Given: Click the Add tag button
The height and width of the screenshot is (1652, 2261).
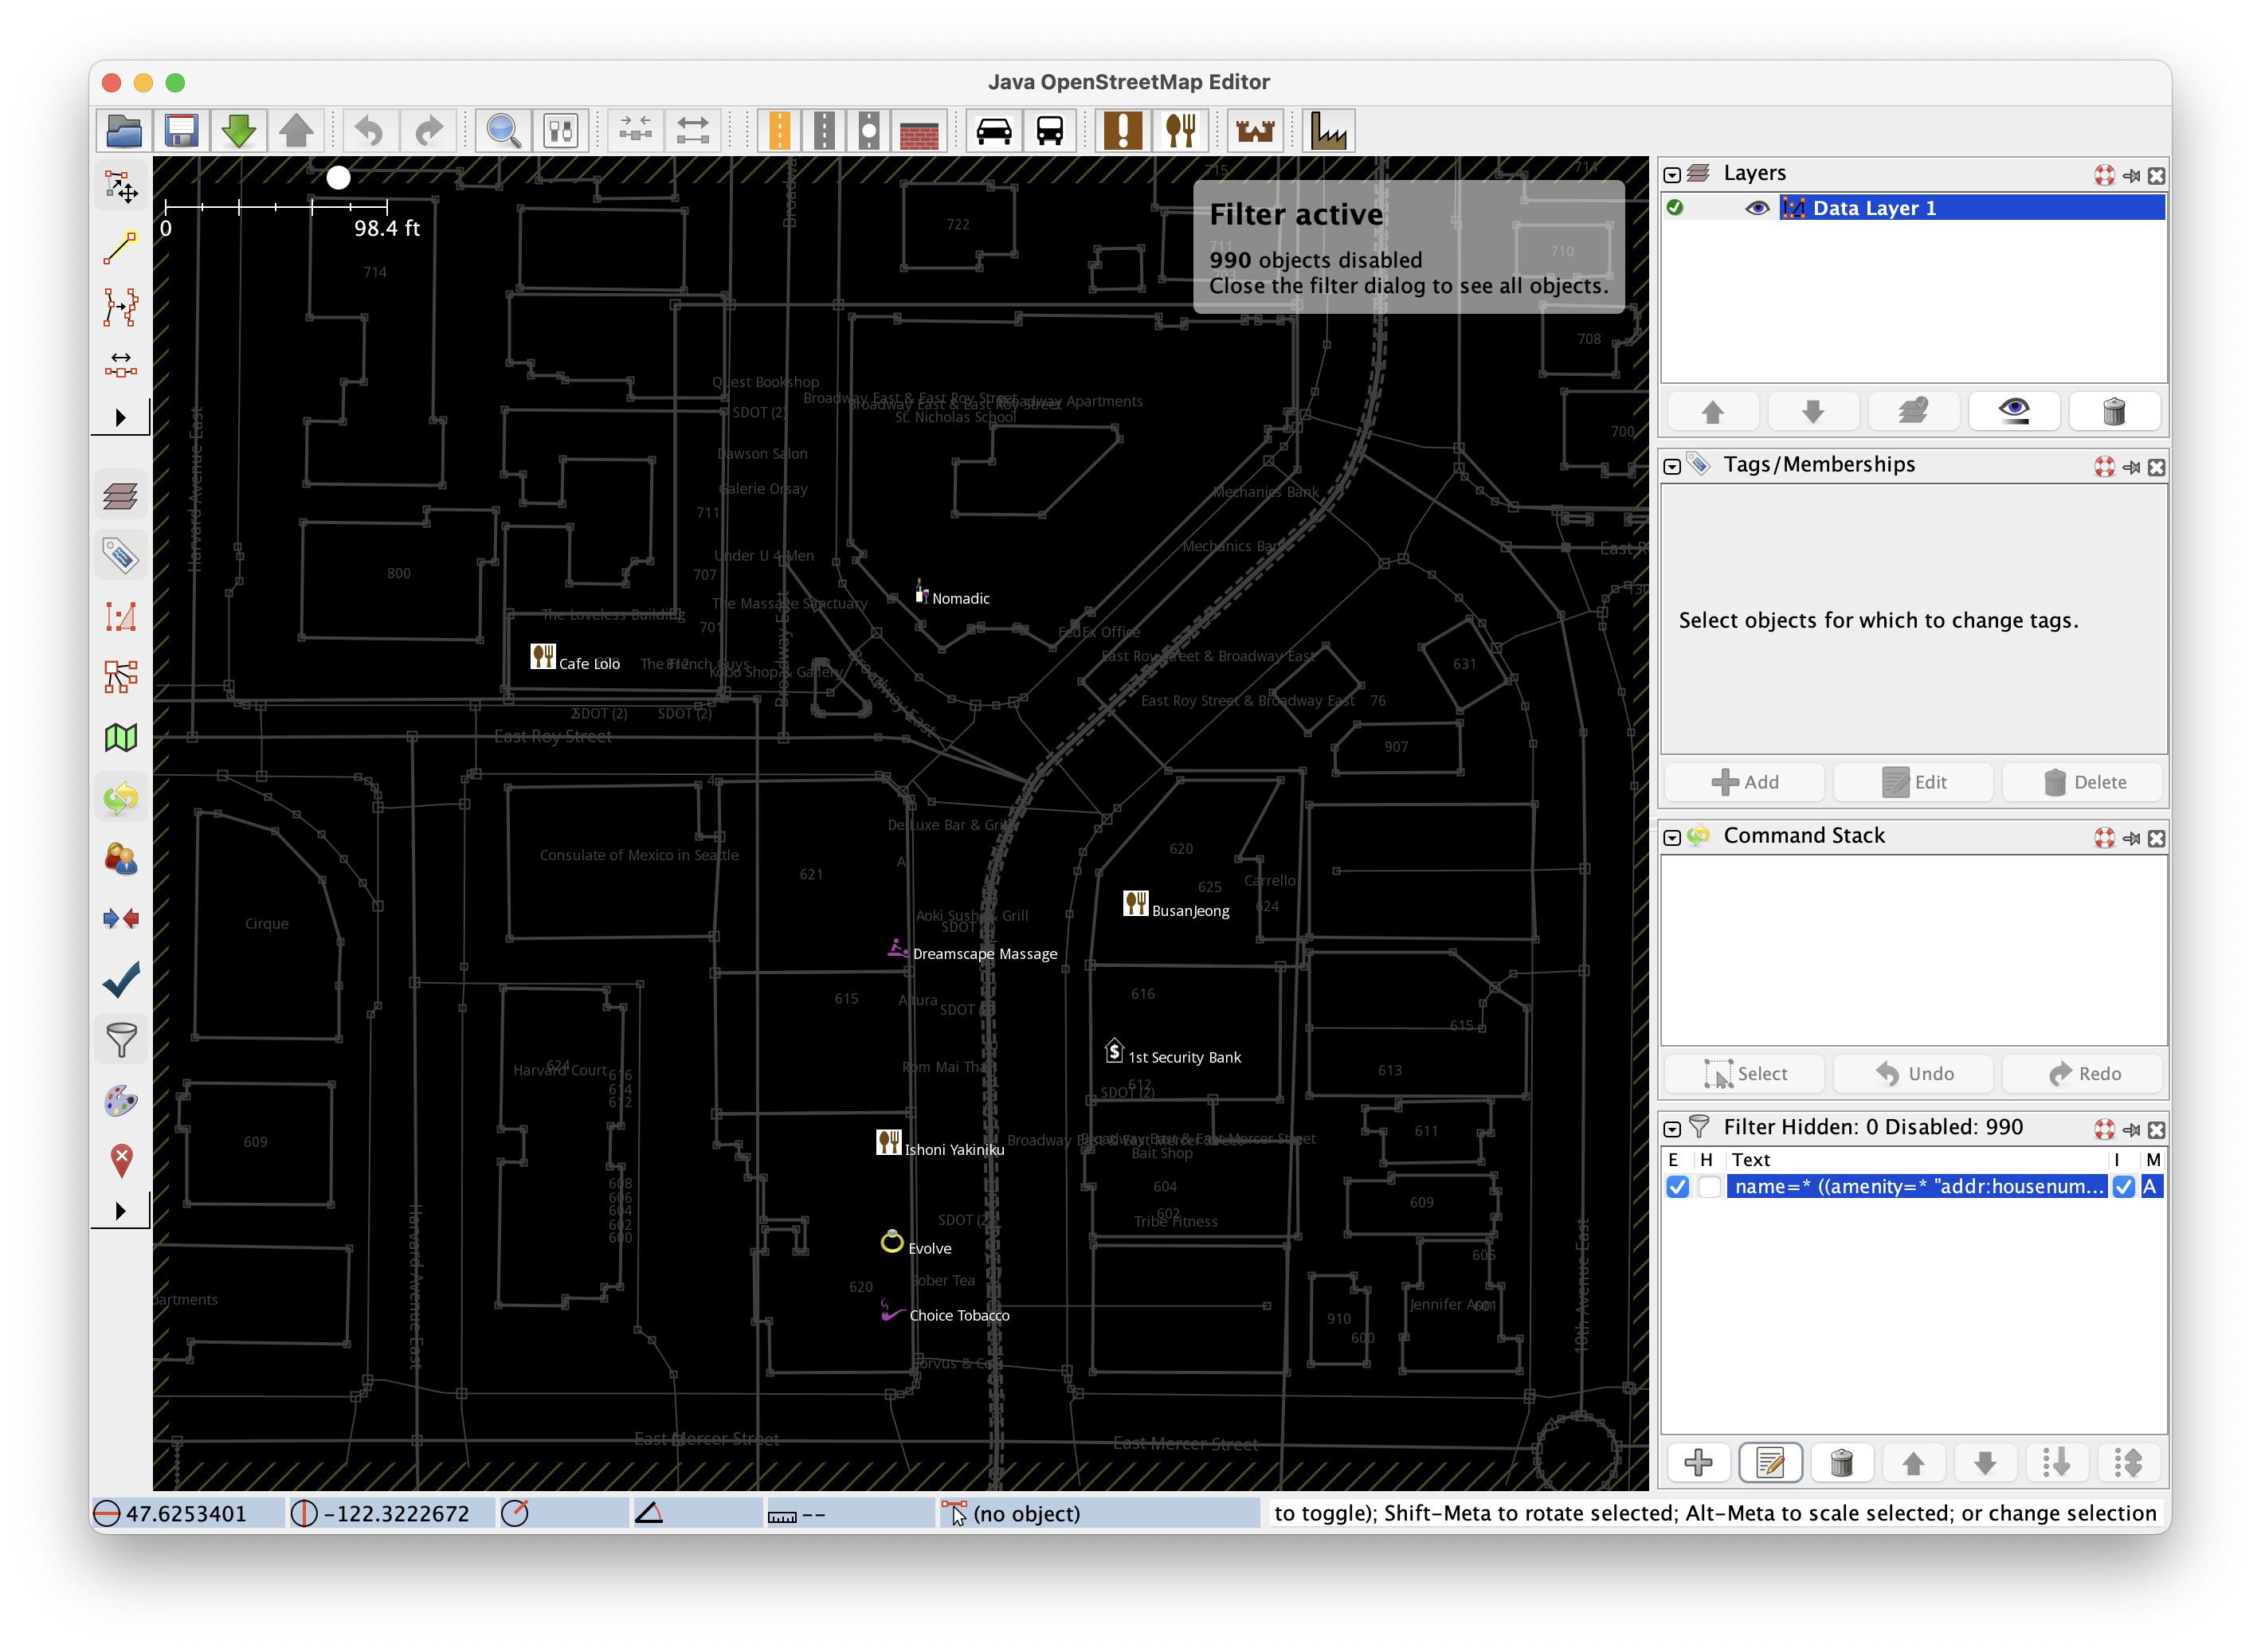Looking at the screenshot, I should click(1744, 782).
